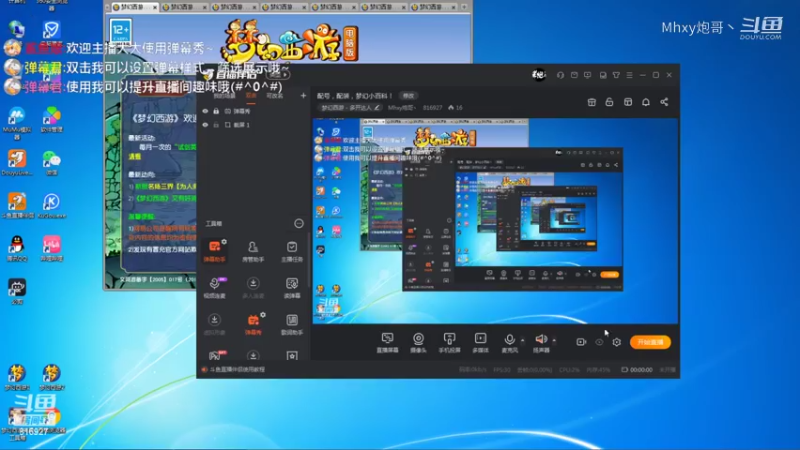This screenshot has width=800, height=450.
Task: Click the stream trash bin icon
Action: pos(592,102)
